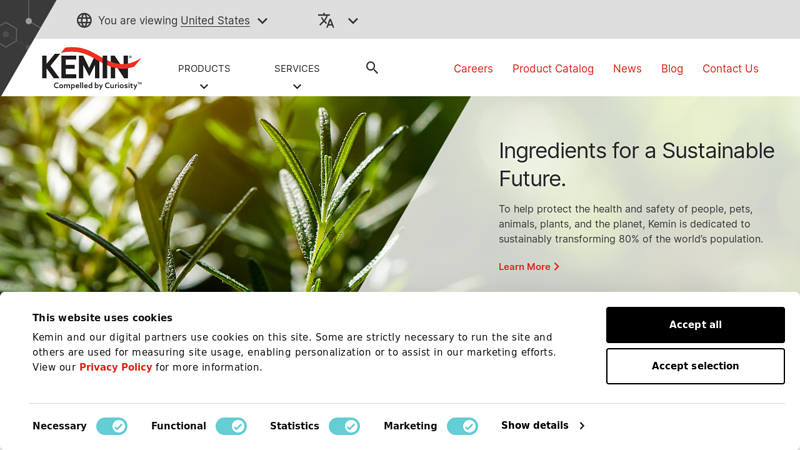This screenshot has height=450, width=800.
Task: Go to Product Catalog
Action: (553, 69)
